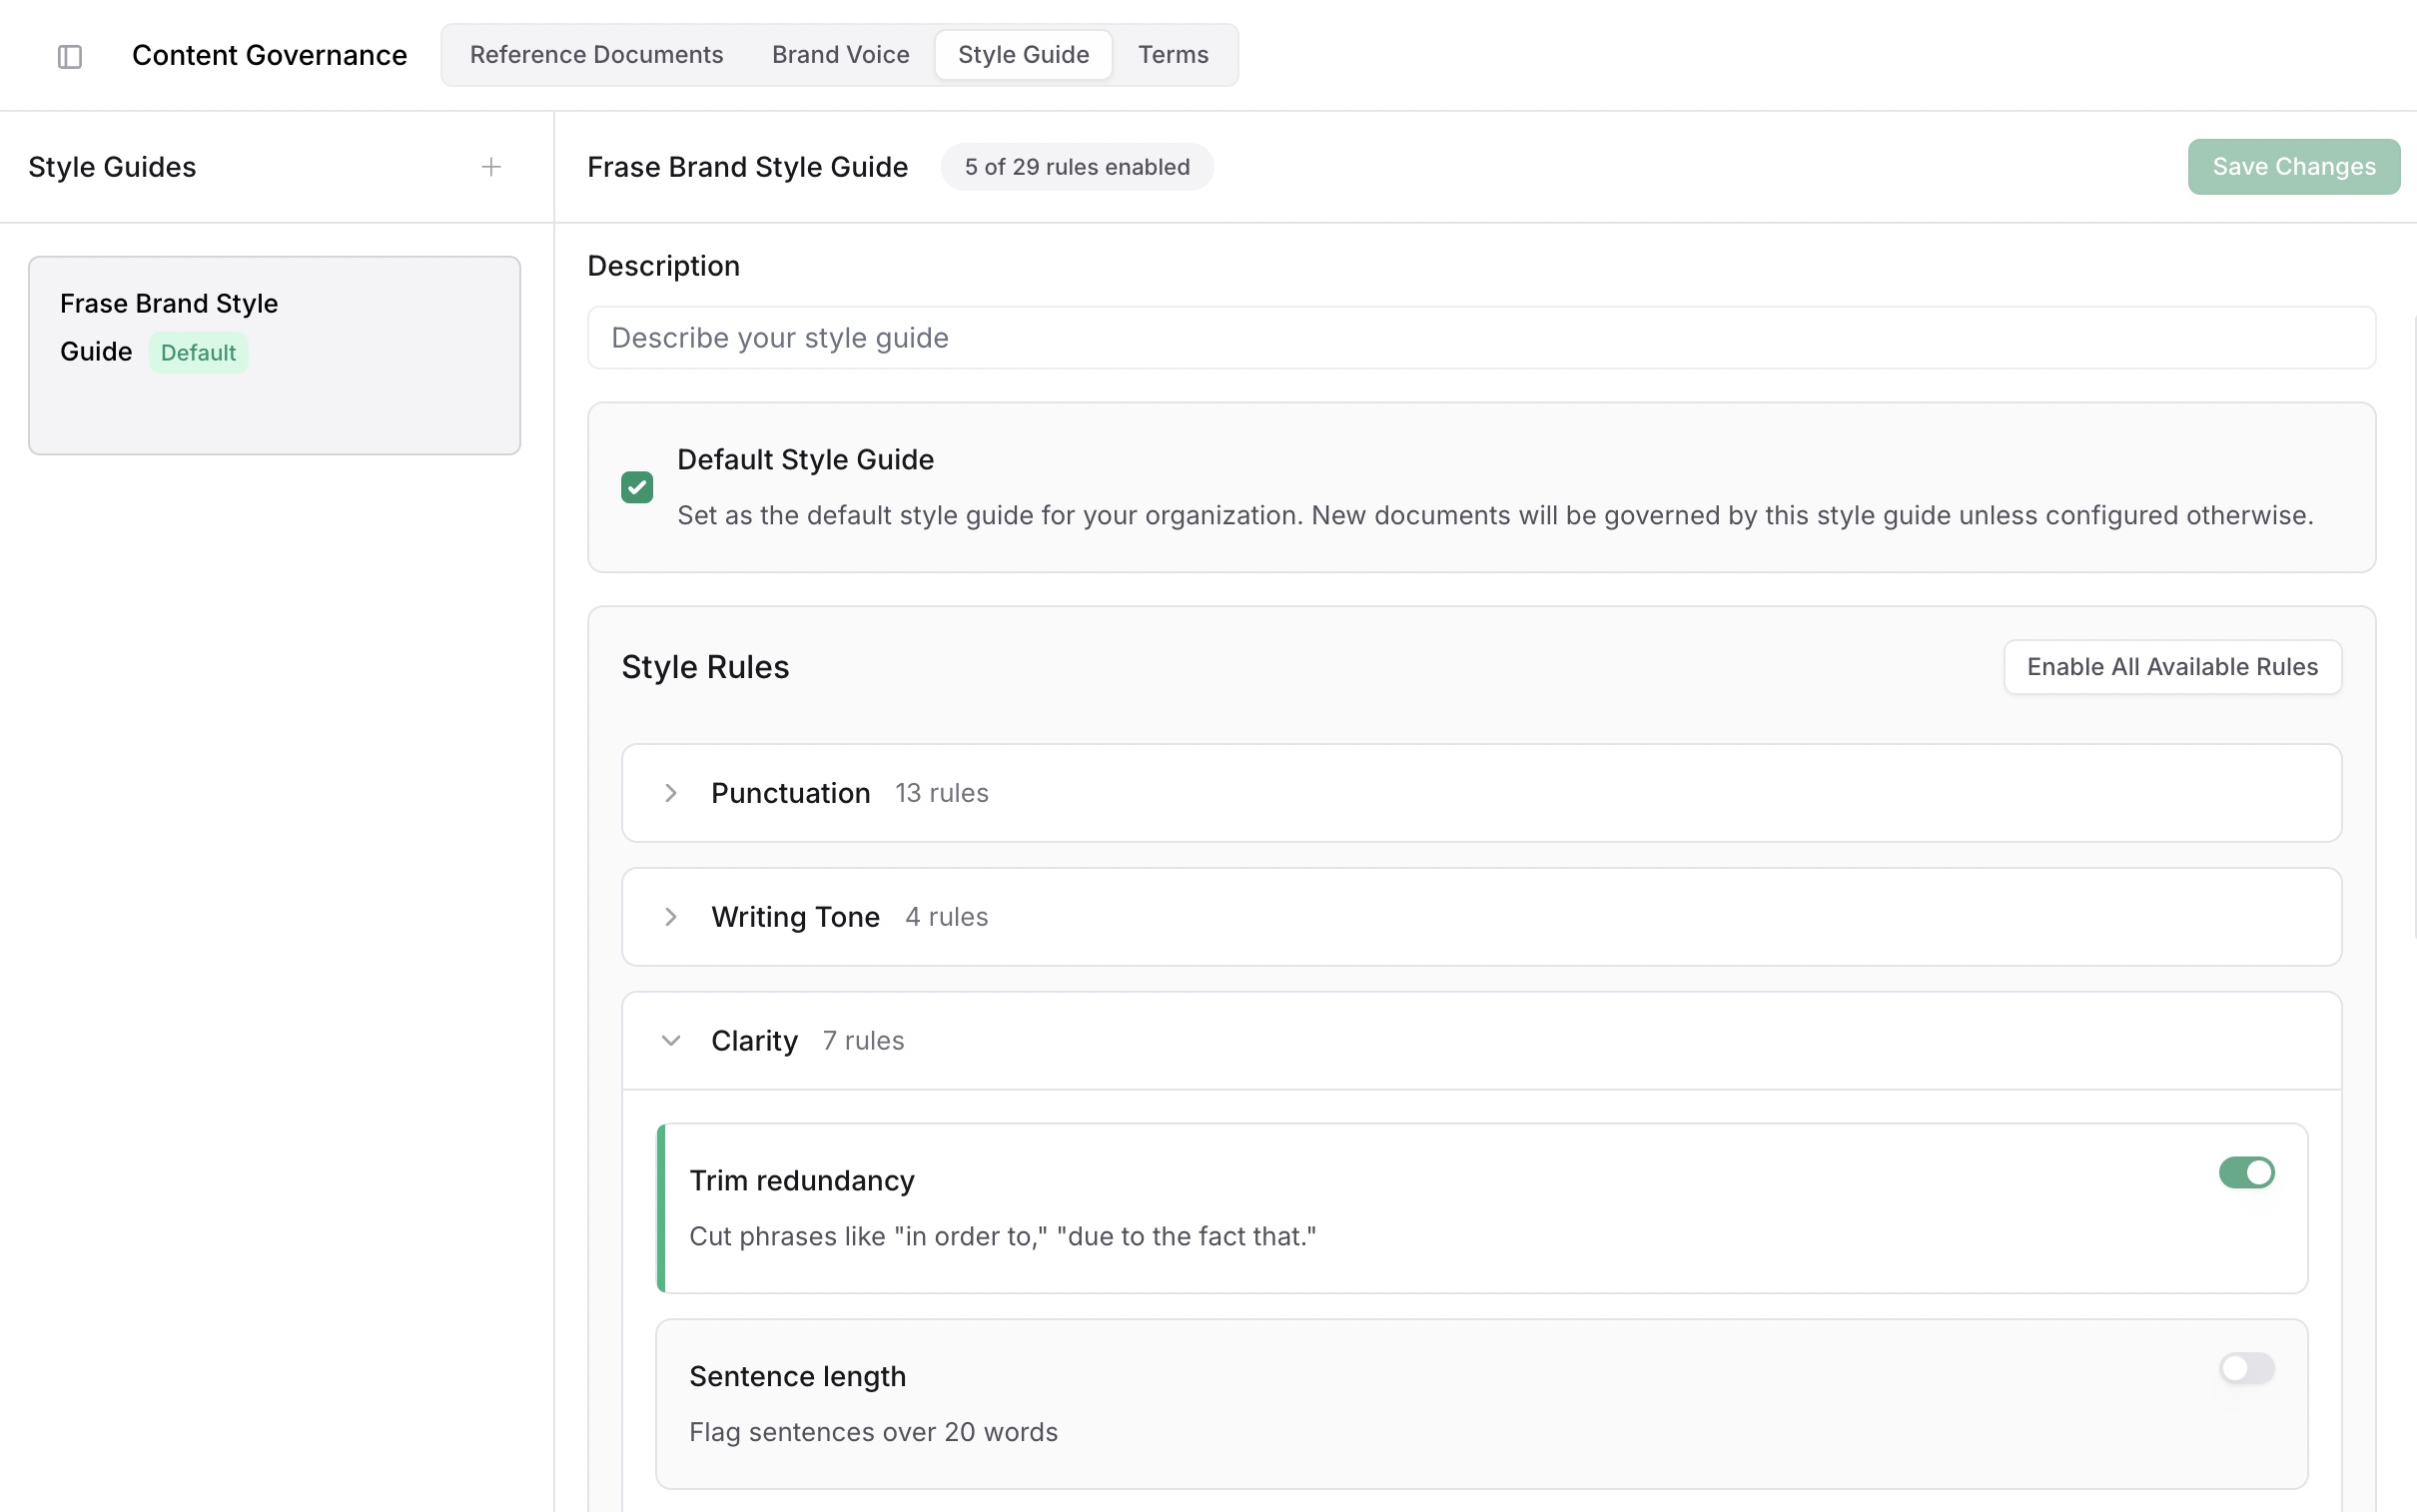The height and width of the screenshot is (1512, 2417).
Task: Click the Style Rules heading
Action: [x=705, y=667]
